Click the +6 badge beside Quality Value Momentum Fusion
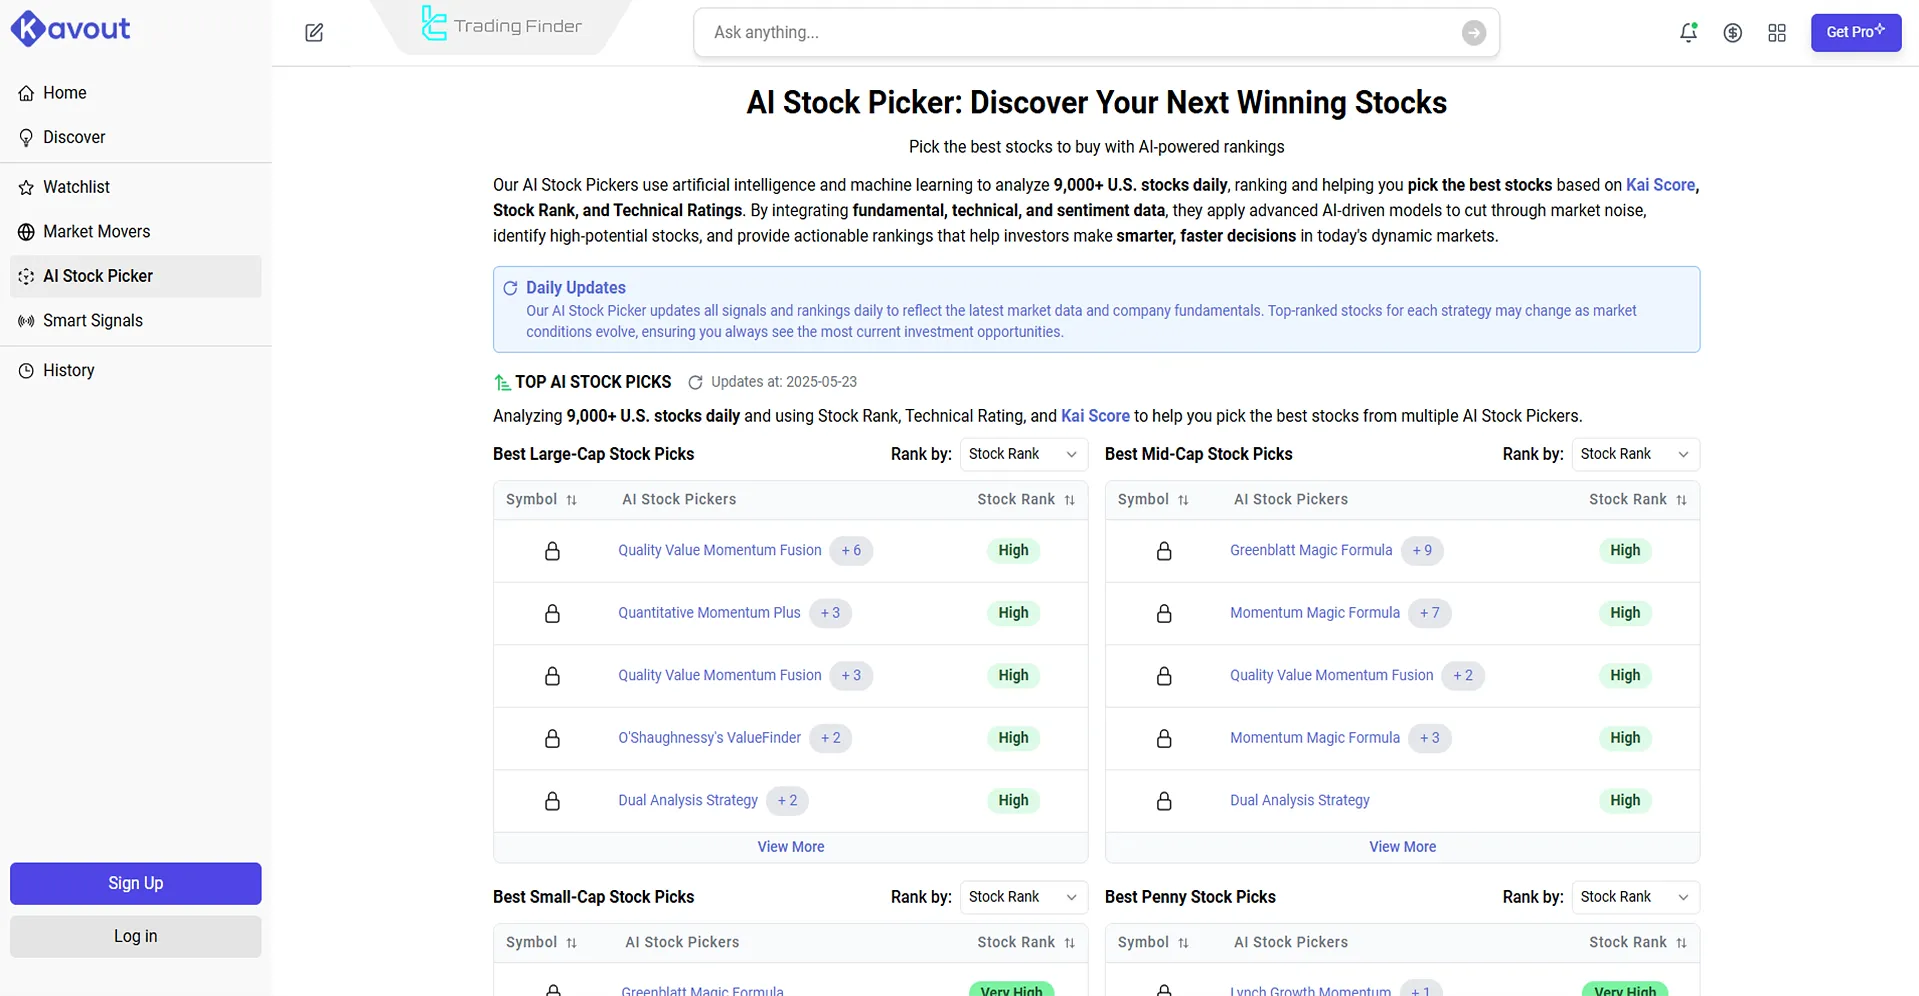The image size is (1919, 996). point(851,551)
